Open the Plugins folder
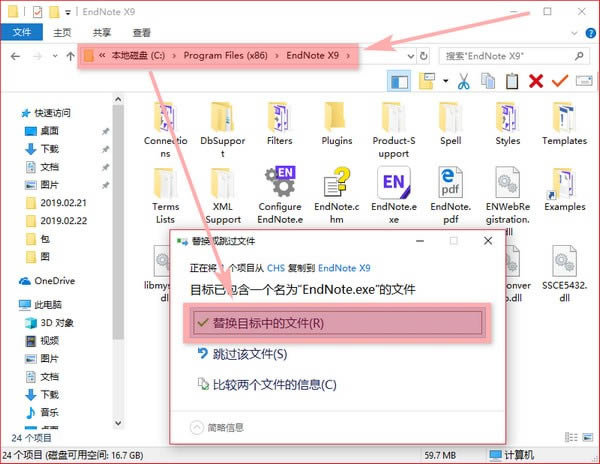 337,124
